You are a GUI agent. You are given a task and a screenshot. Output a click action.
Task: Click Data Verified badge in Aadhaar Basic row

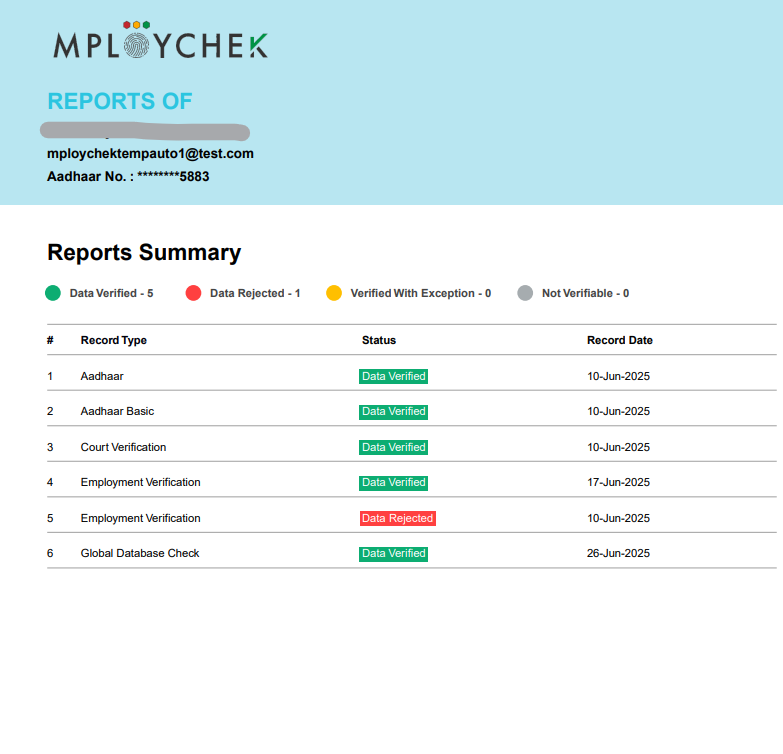(x=394, y=411)
